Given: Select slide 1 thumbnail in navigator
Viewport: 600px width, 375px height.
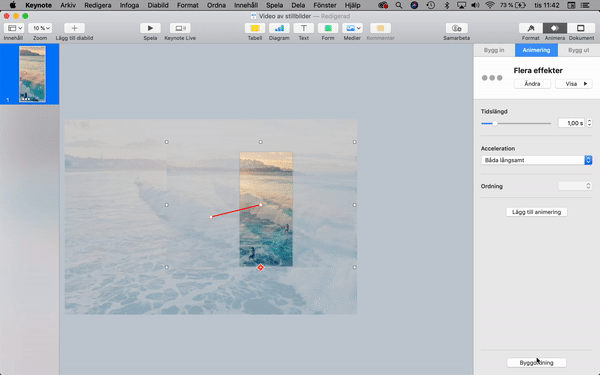Looking at the screenshot, I should point(32,74).
